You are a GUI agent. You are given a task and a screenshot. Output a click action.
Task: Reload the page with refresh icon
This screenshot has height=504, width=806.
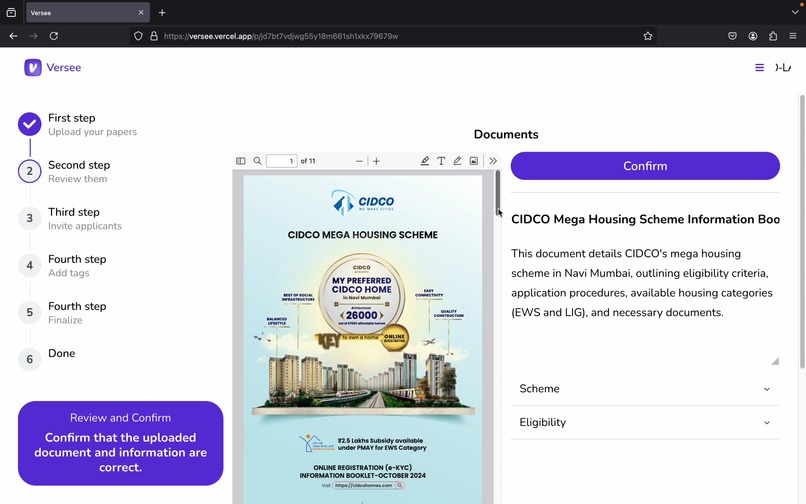coord(53,36)
